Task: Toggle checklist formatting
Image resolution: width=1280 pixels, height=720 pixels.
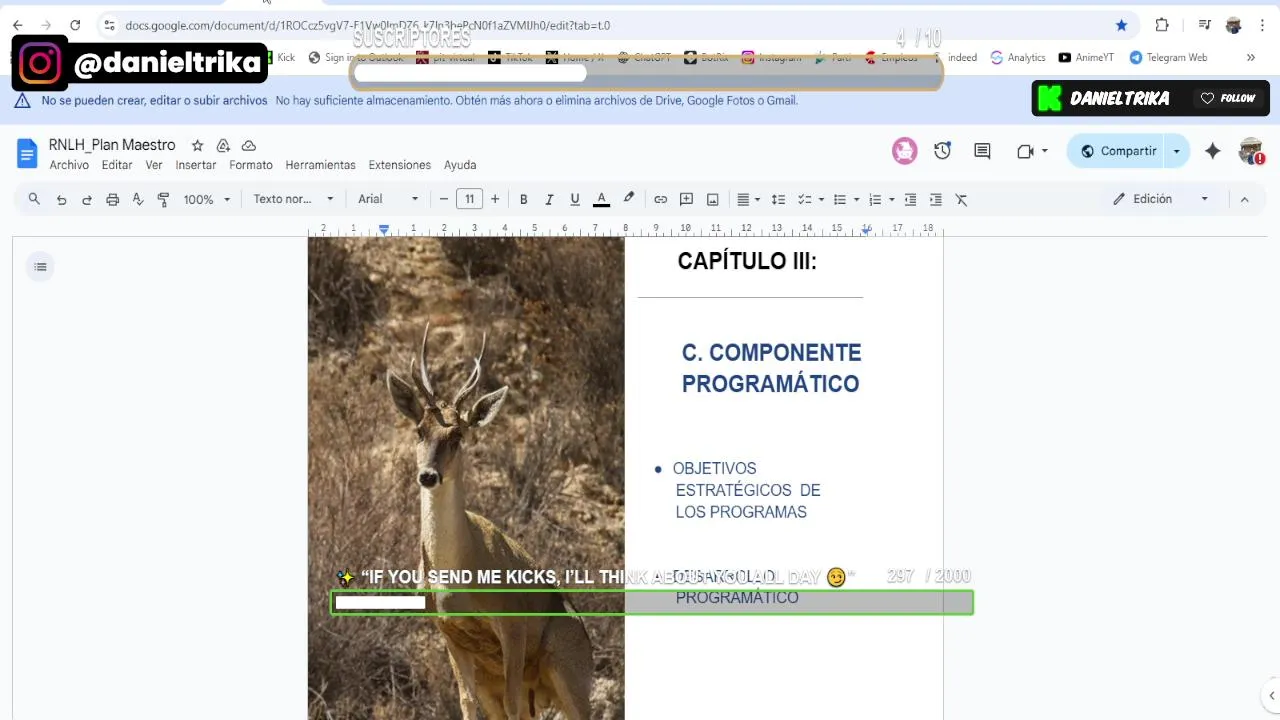Action: point(805,199)
